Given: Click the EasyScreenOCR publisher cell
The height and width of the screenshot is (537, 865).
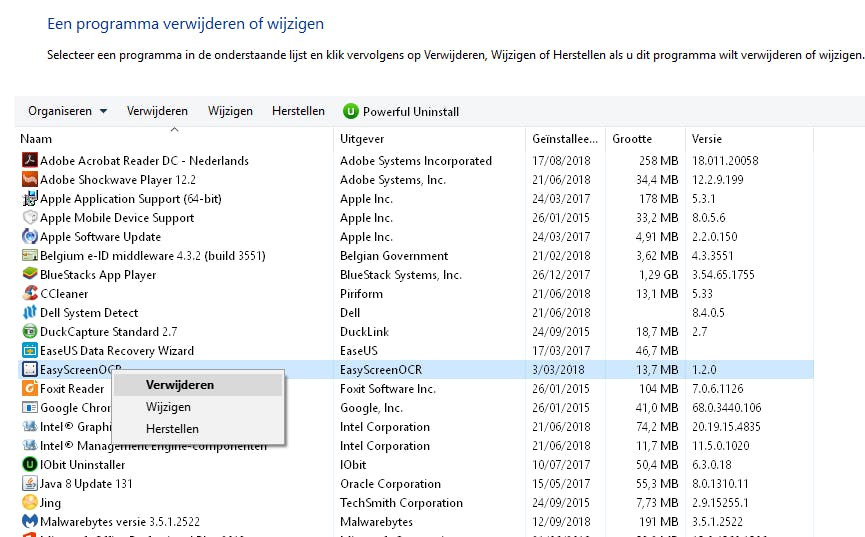Looking at the screenshot, I should tap(381, 370).
